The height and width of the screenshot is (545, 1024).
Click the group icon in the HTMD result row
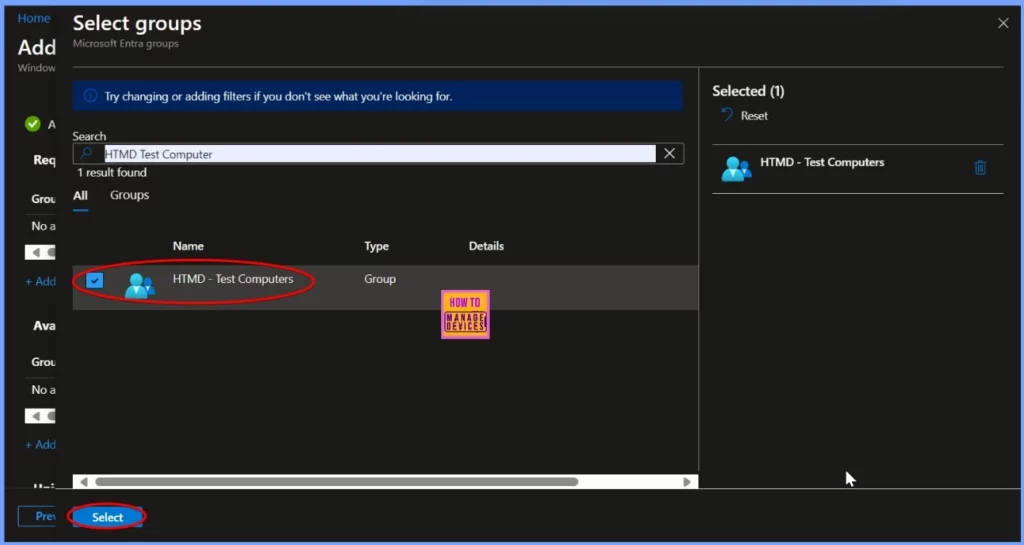click(x=140, y=285)
